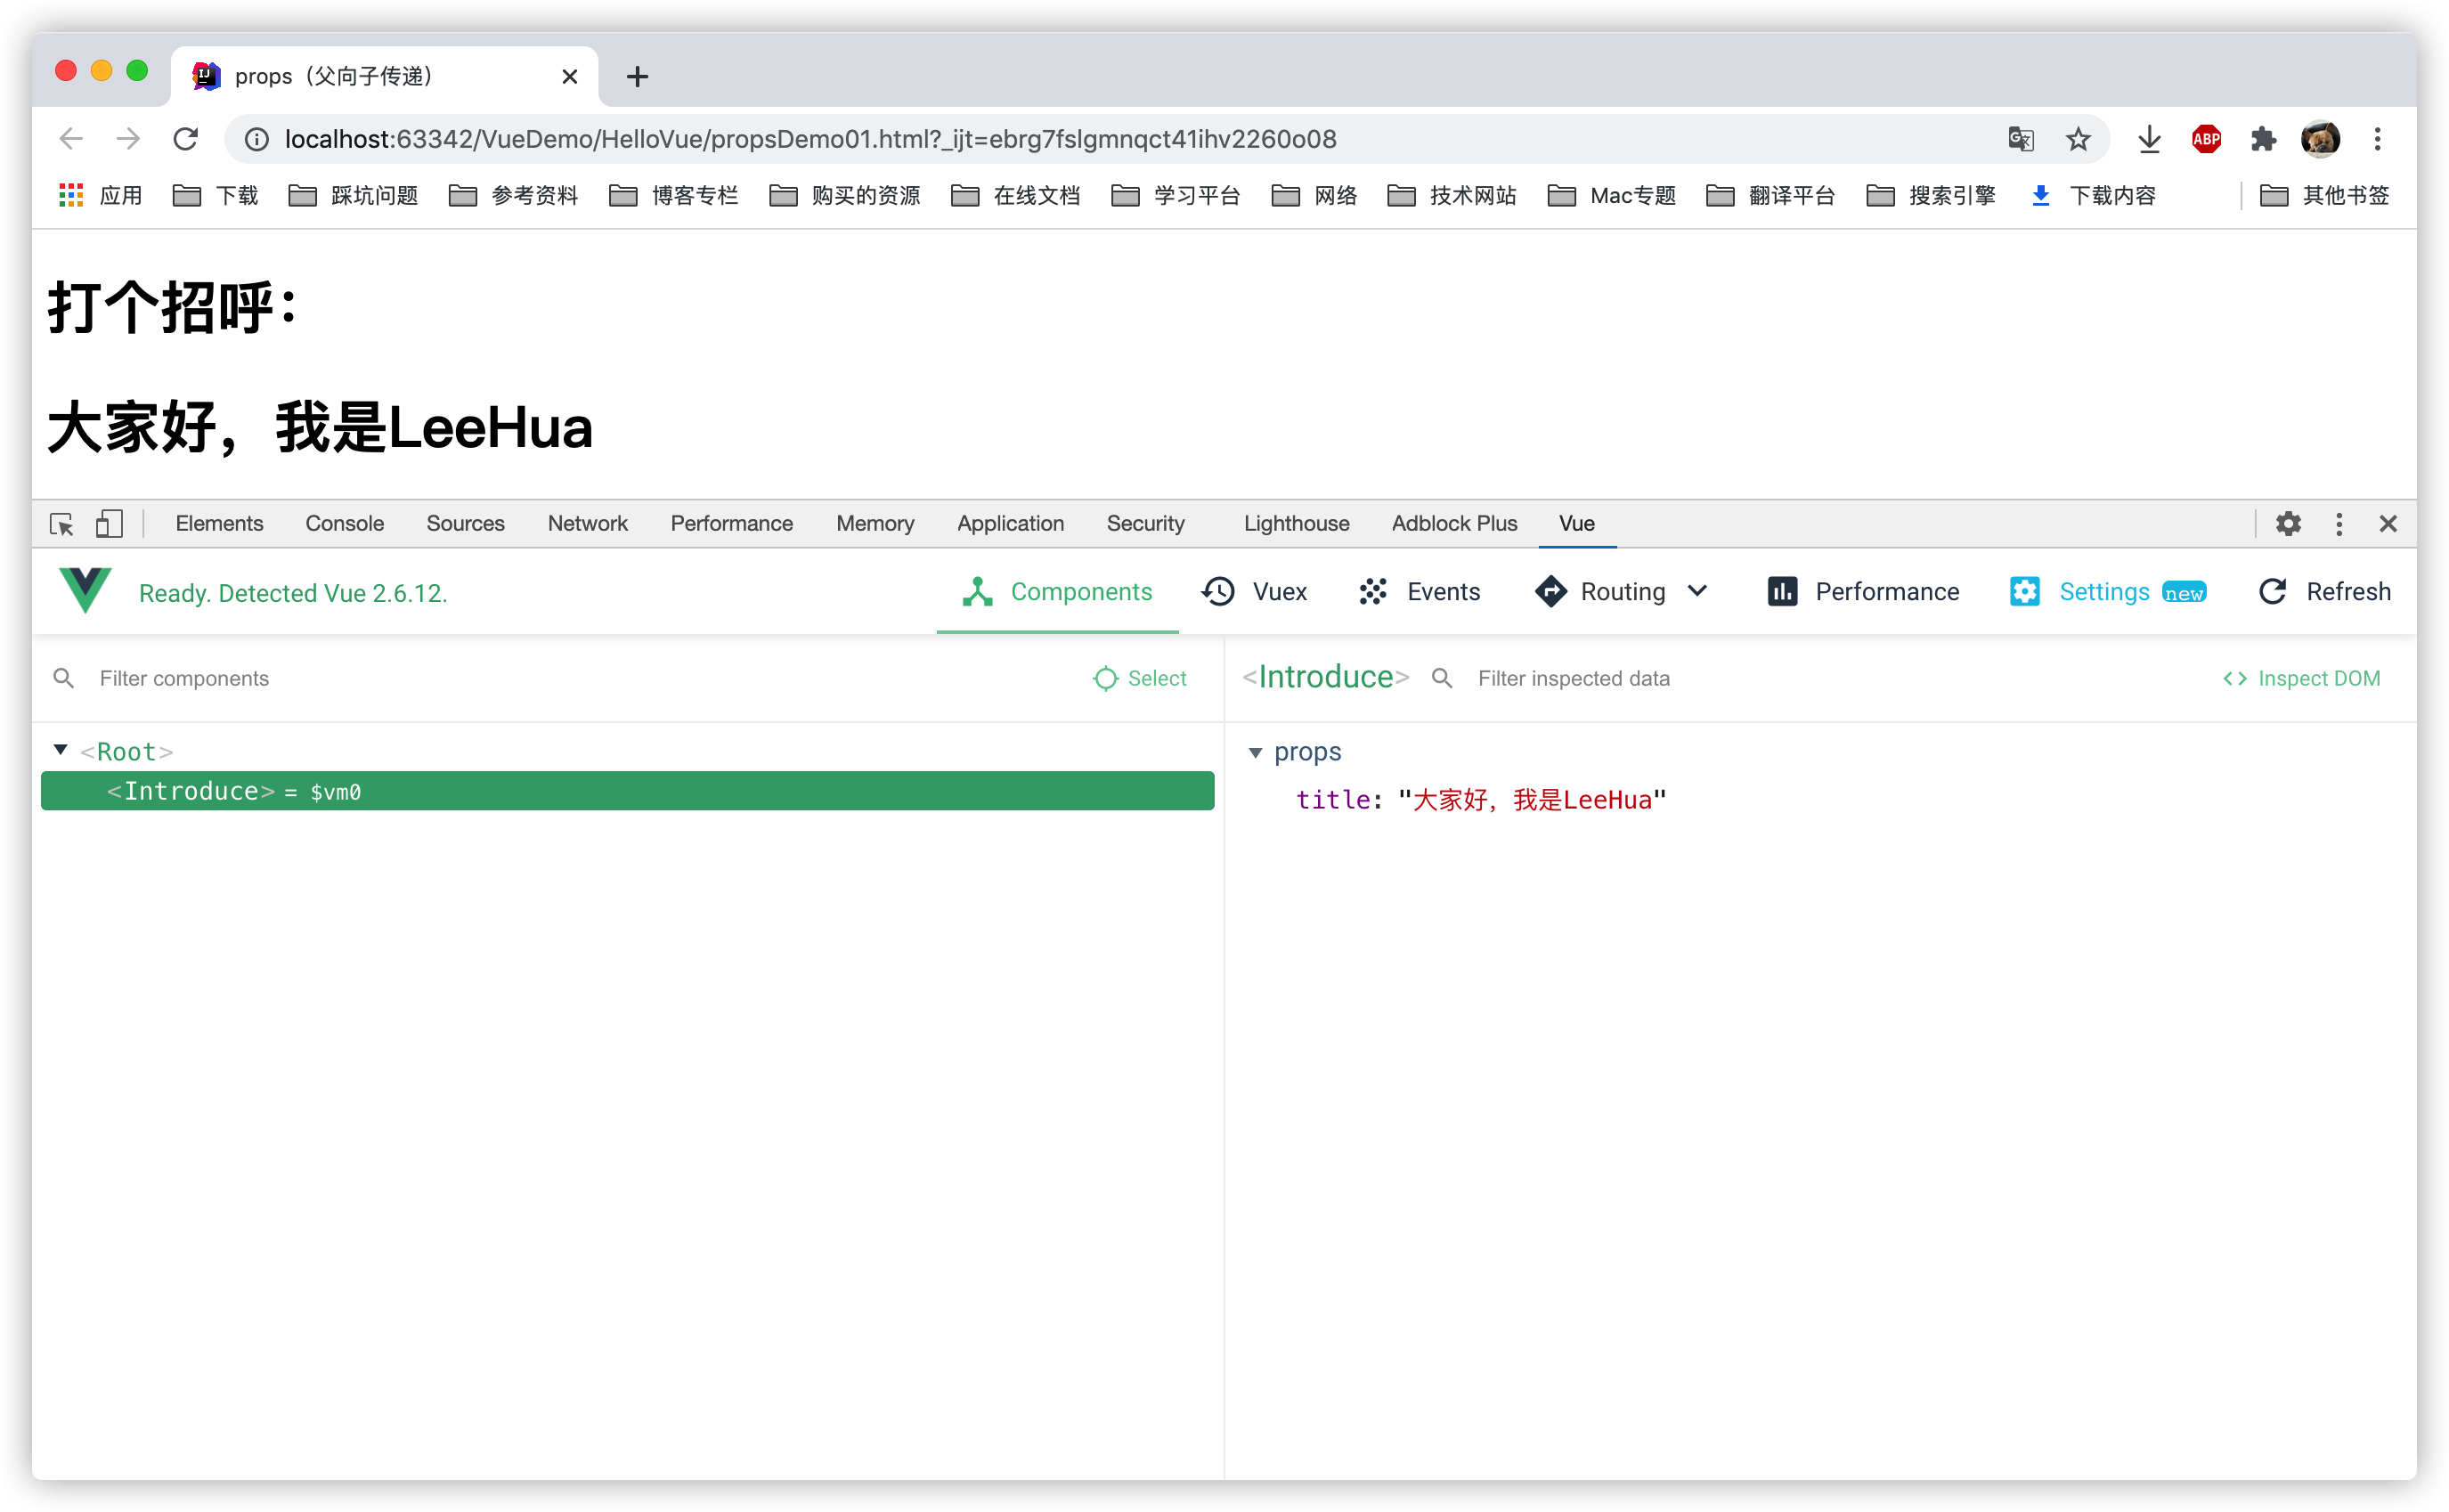This screenshot has width=2449, height=1512.
Task: Expand the Routing dropdown
Action: [1697, 591]
